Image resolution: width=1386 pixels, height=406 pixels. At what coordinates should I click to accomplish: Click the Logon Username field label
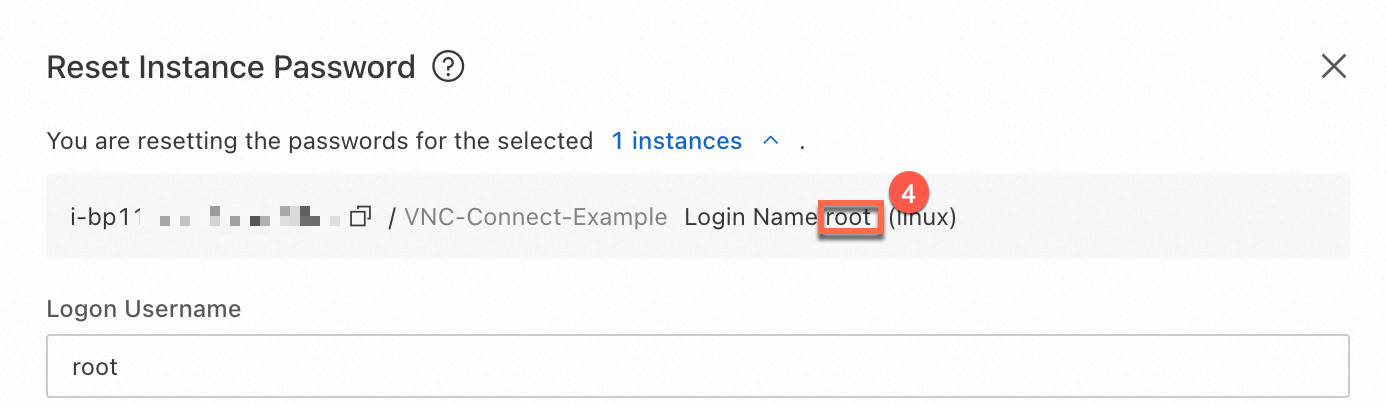tap(144, 309)
